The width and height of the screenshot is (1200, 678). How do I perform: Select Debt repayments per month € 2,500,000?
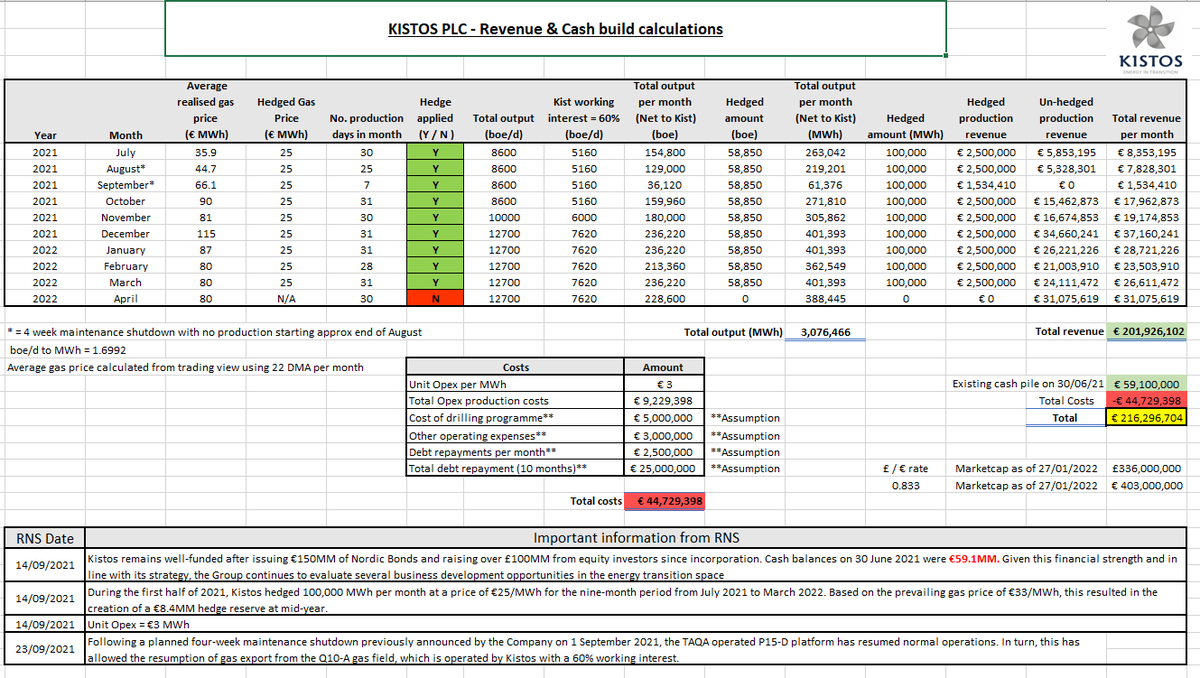point(664,452)
